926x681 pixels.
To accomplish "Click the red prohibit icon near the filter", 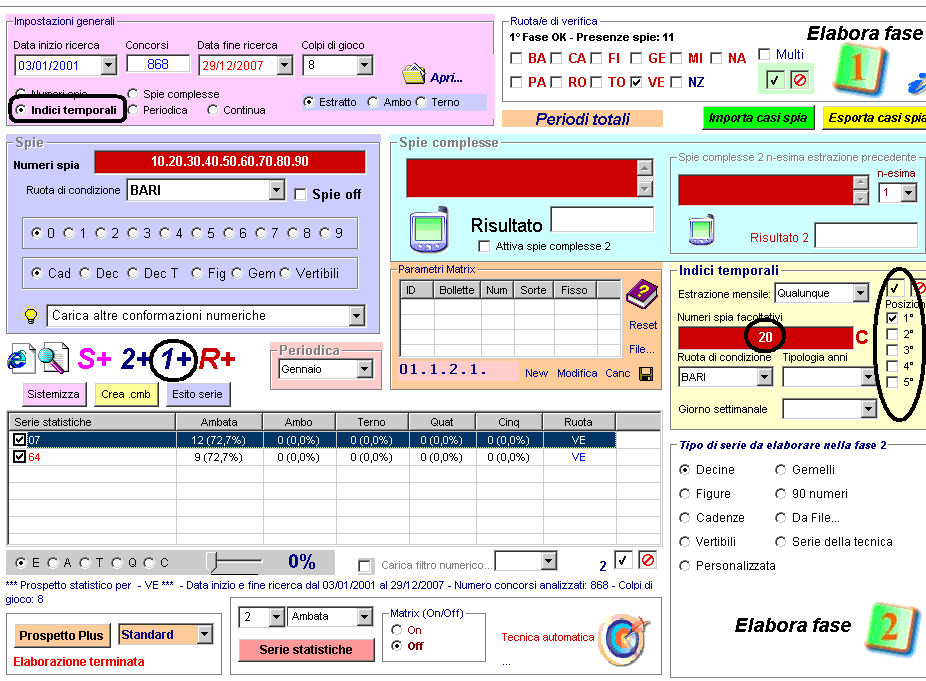I will click(648, 560).
